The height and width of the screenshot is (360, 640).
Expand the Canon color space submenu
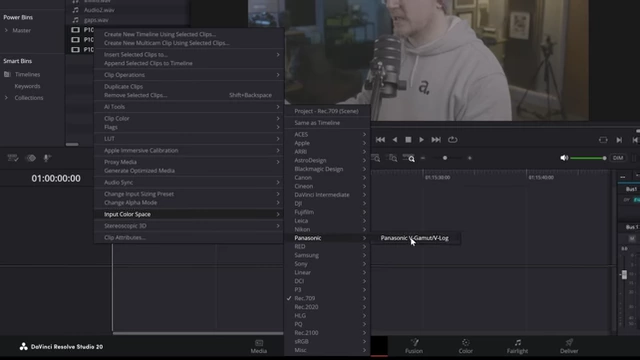328,178
